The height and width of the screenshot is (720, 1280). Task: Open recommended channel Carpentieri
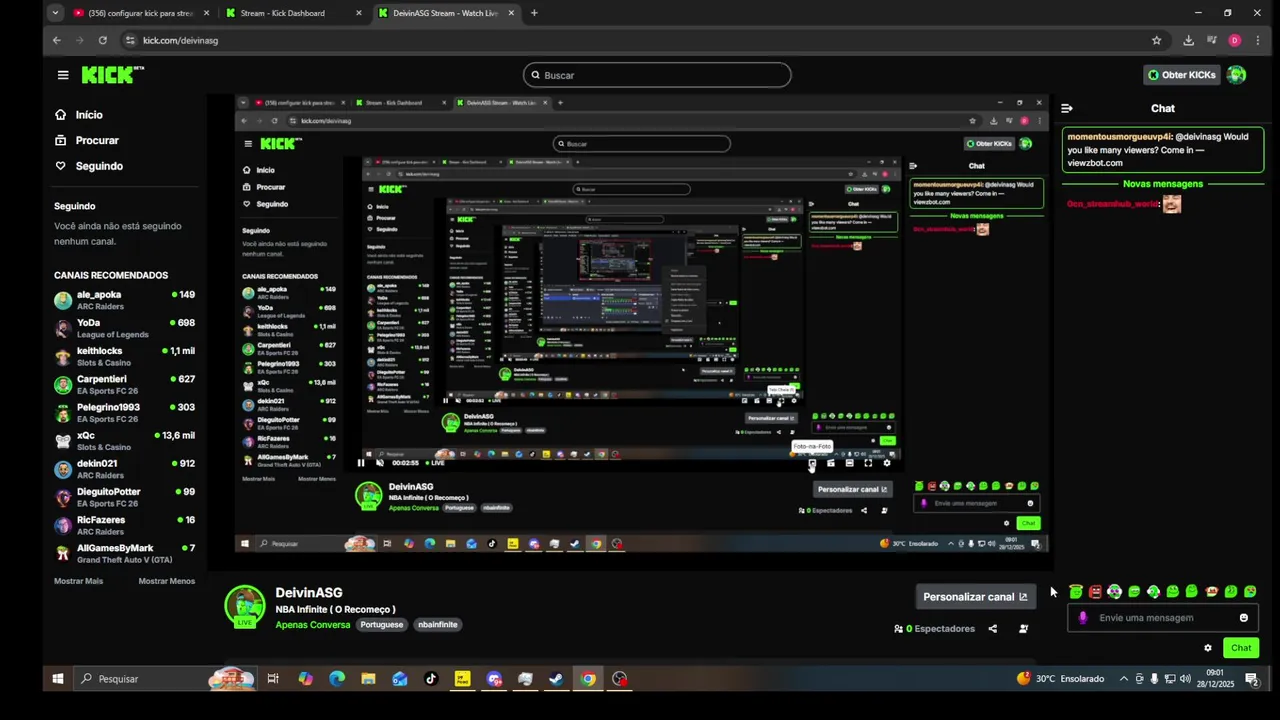point(125,384)
